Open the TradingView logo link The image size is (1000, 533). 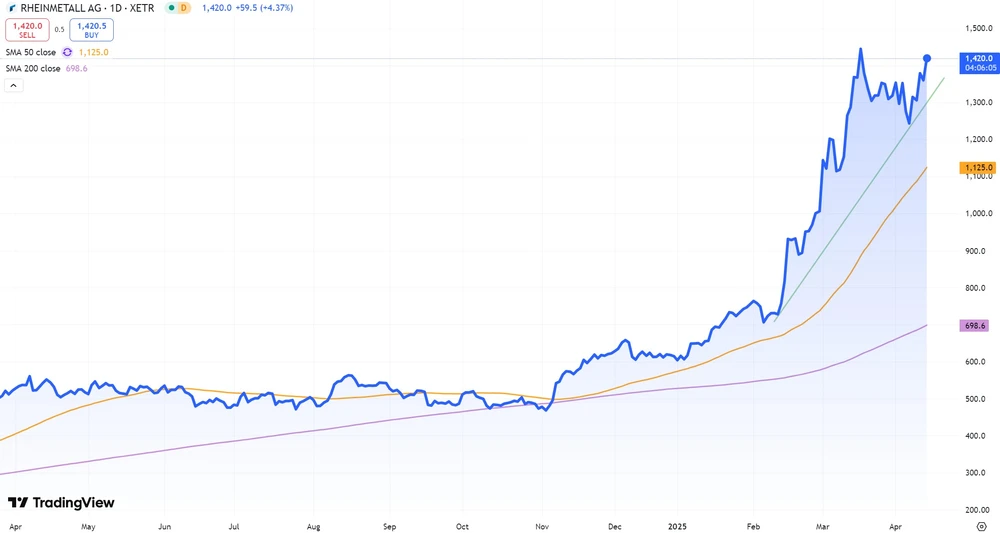point(61,502)
